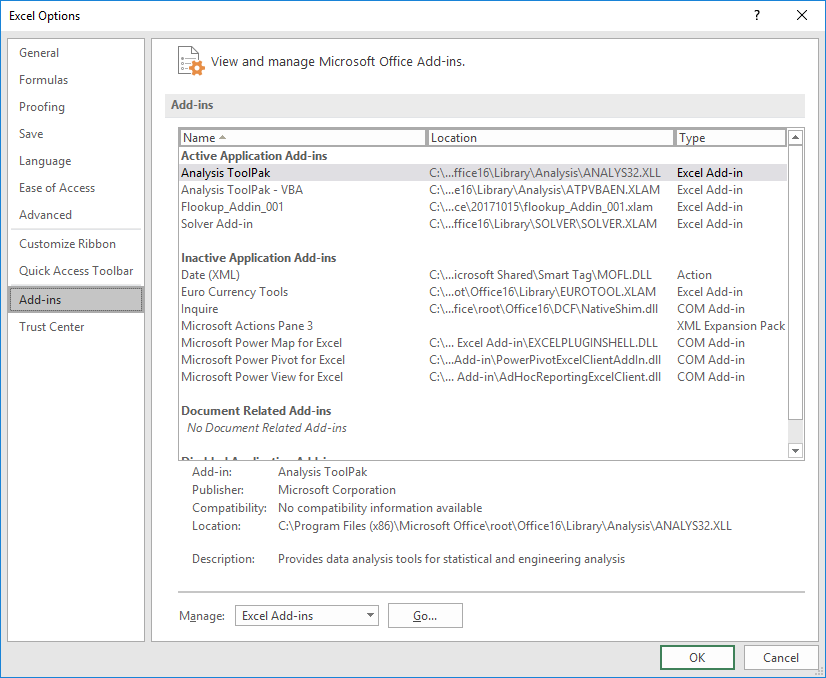This screenshot has height=678, width=826.
Task: Click the compatibility information value
Action: [x=380, y=508]
